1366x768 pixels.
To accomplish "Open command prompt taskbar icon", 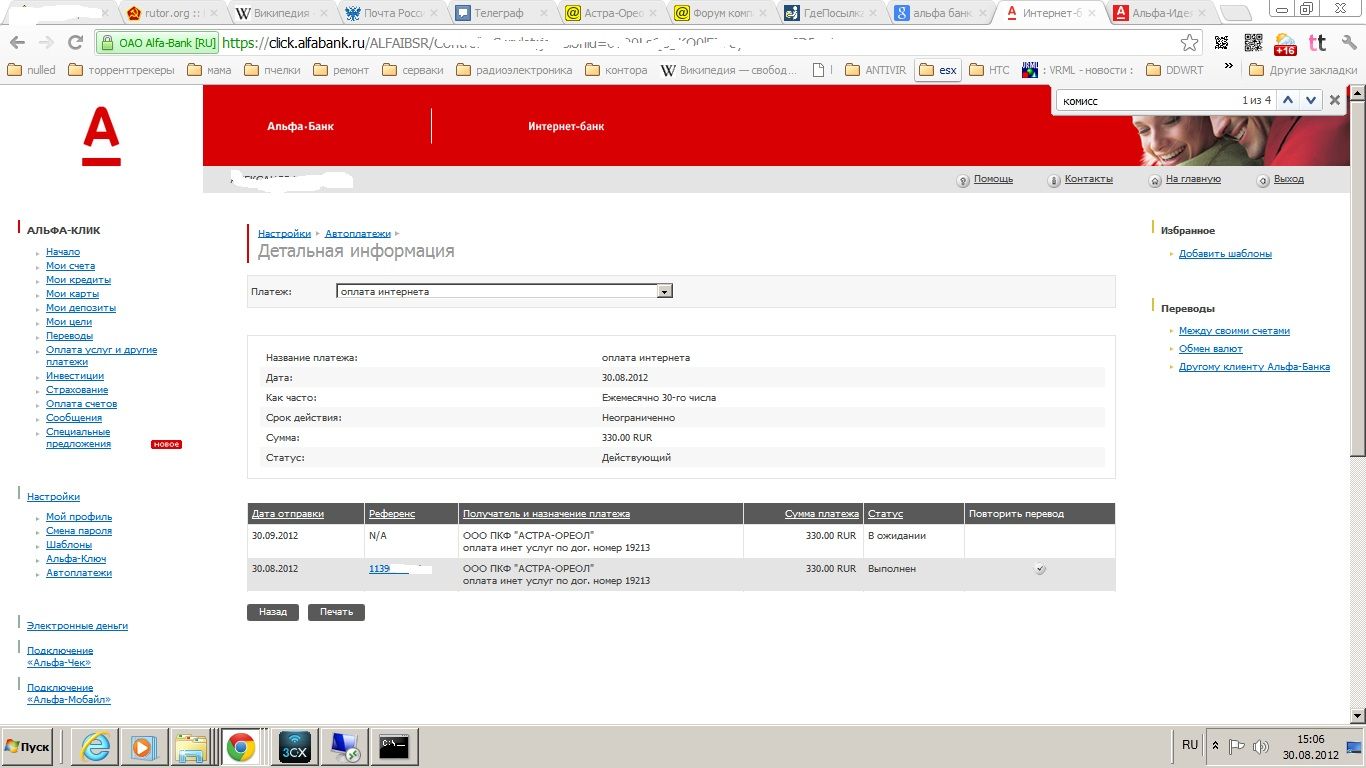I will pyautogui.click(x=394, y=747).
